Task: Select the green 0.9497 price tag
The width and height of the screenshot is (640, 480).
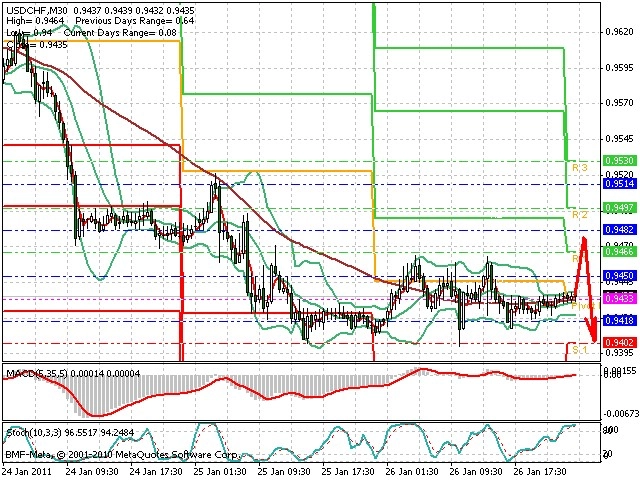Action: (620, 208)
